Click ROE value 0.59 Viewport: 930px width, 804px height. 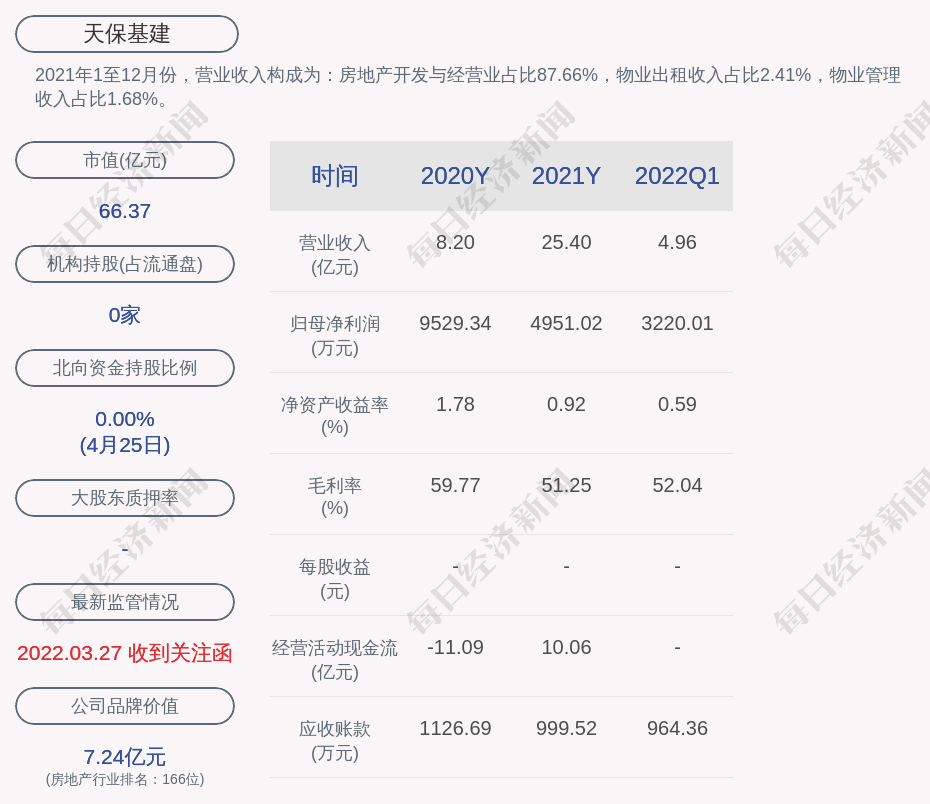click(x=677, y=404)
